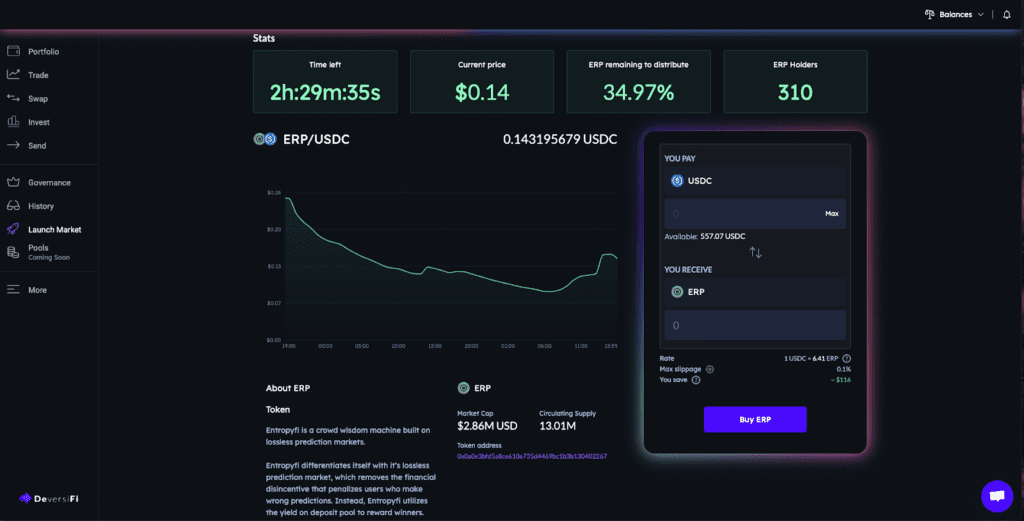Click the 13.01M circulating supply value
This screenshot has width=1024, height=521.
(x=557, y=426)
